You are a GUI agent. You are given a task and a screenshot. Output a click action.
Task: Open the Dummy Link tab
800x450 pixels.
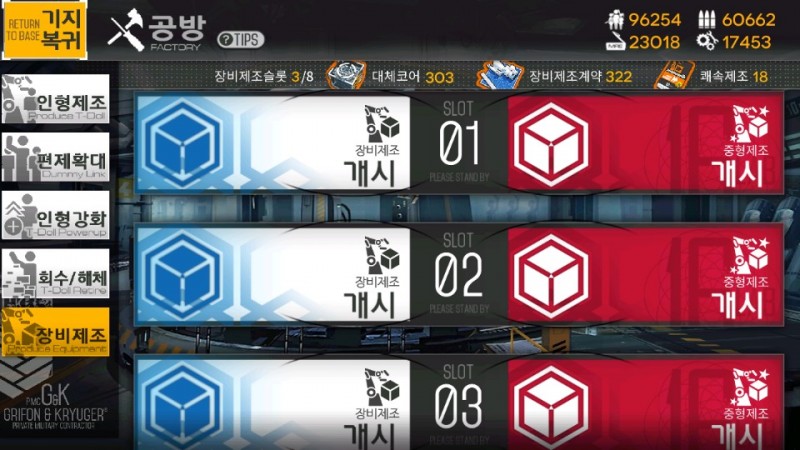(x=56, y=157)
